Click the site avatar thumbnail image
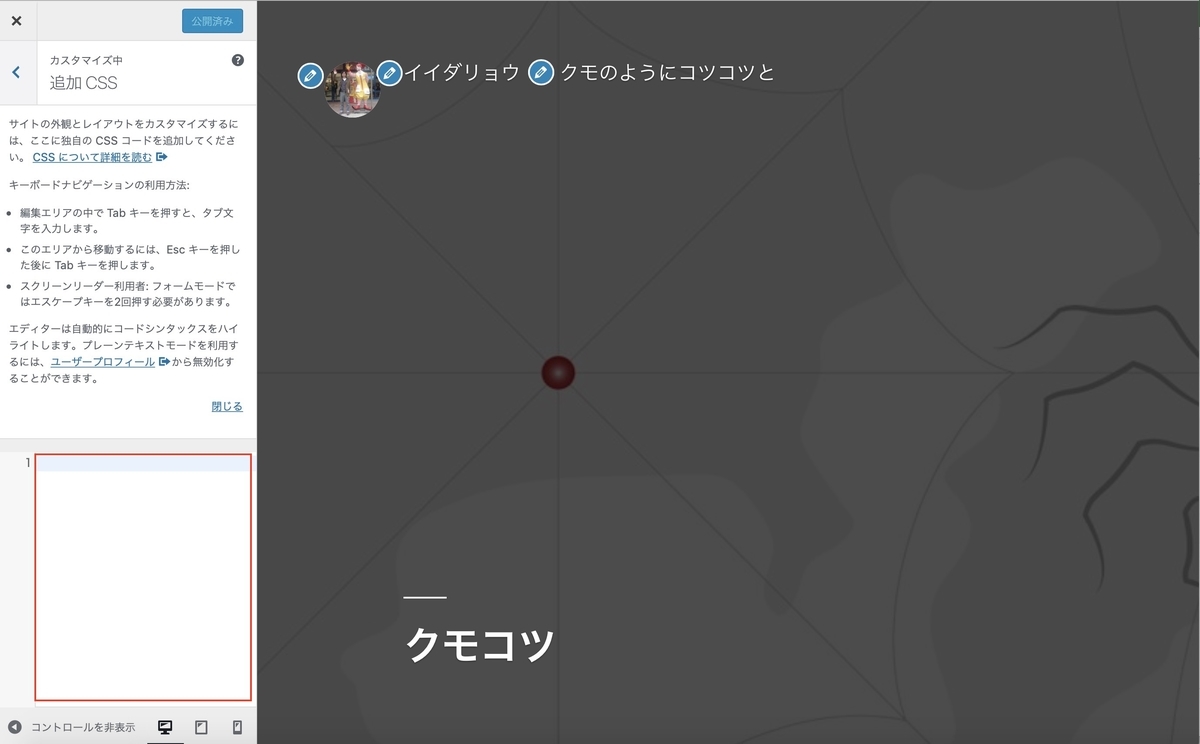The height and width of the screenshot is (744, 1200). (x=353, y=90)
